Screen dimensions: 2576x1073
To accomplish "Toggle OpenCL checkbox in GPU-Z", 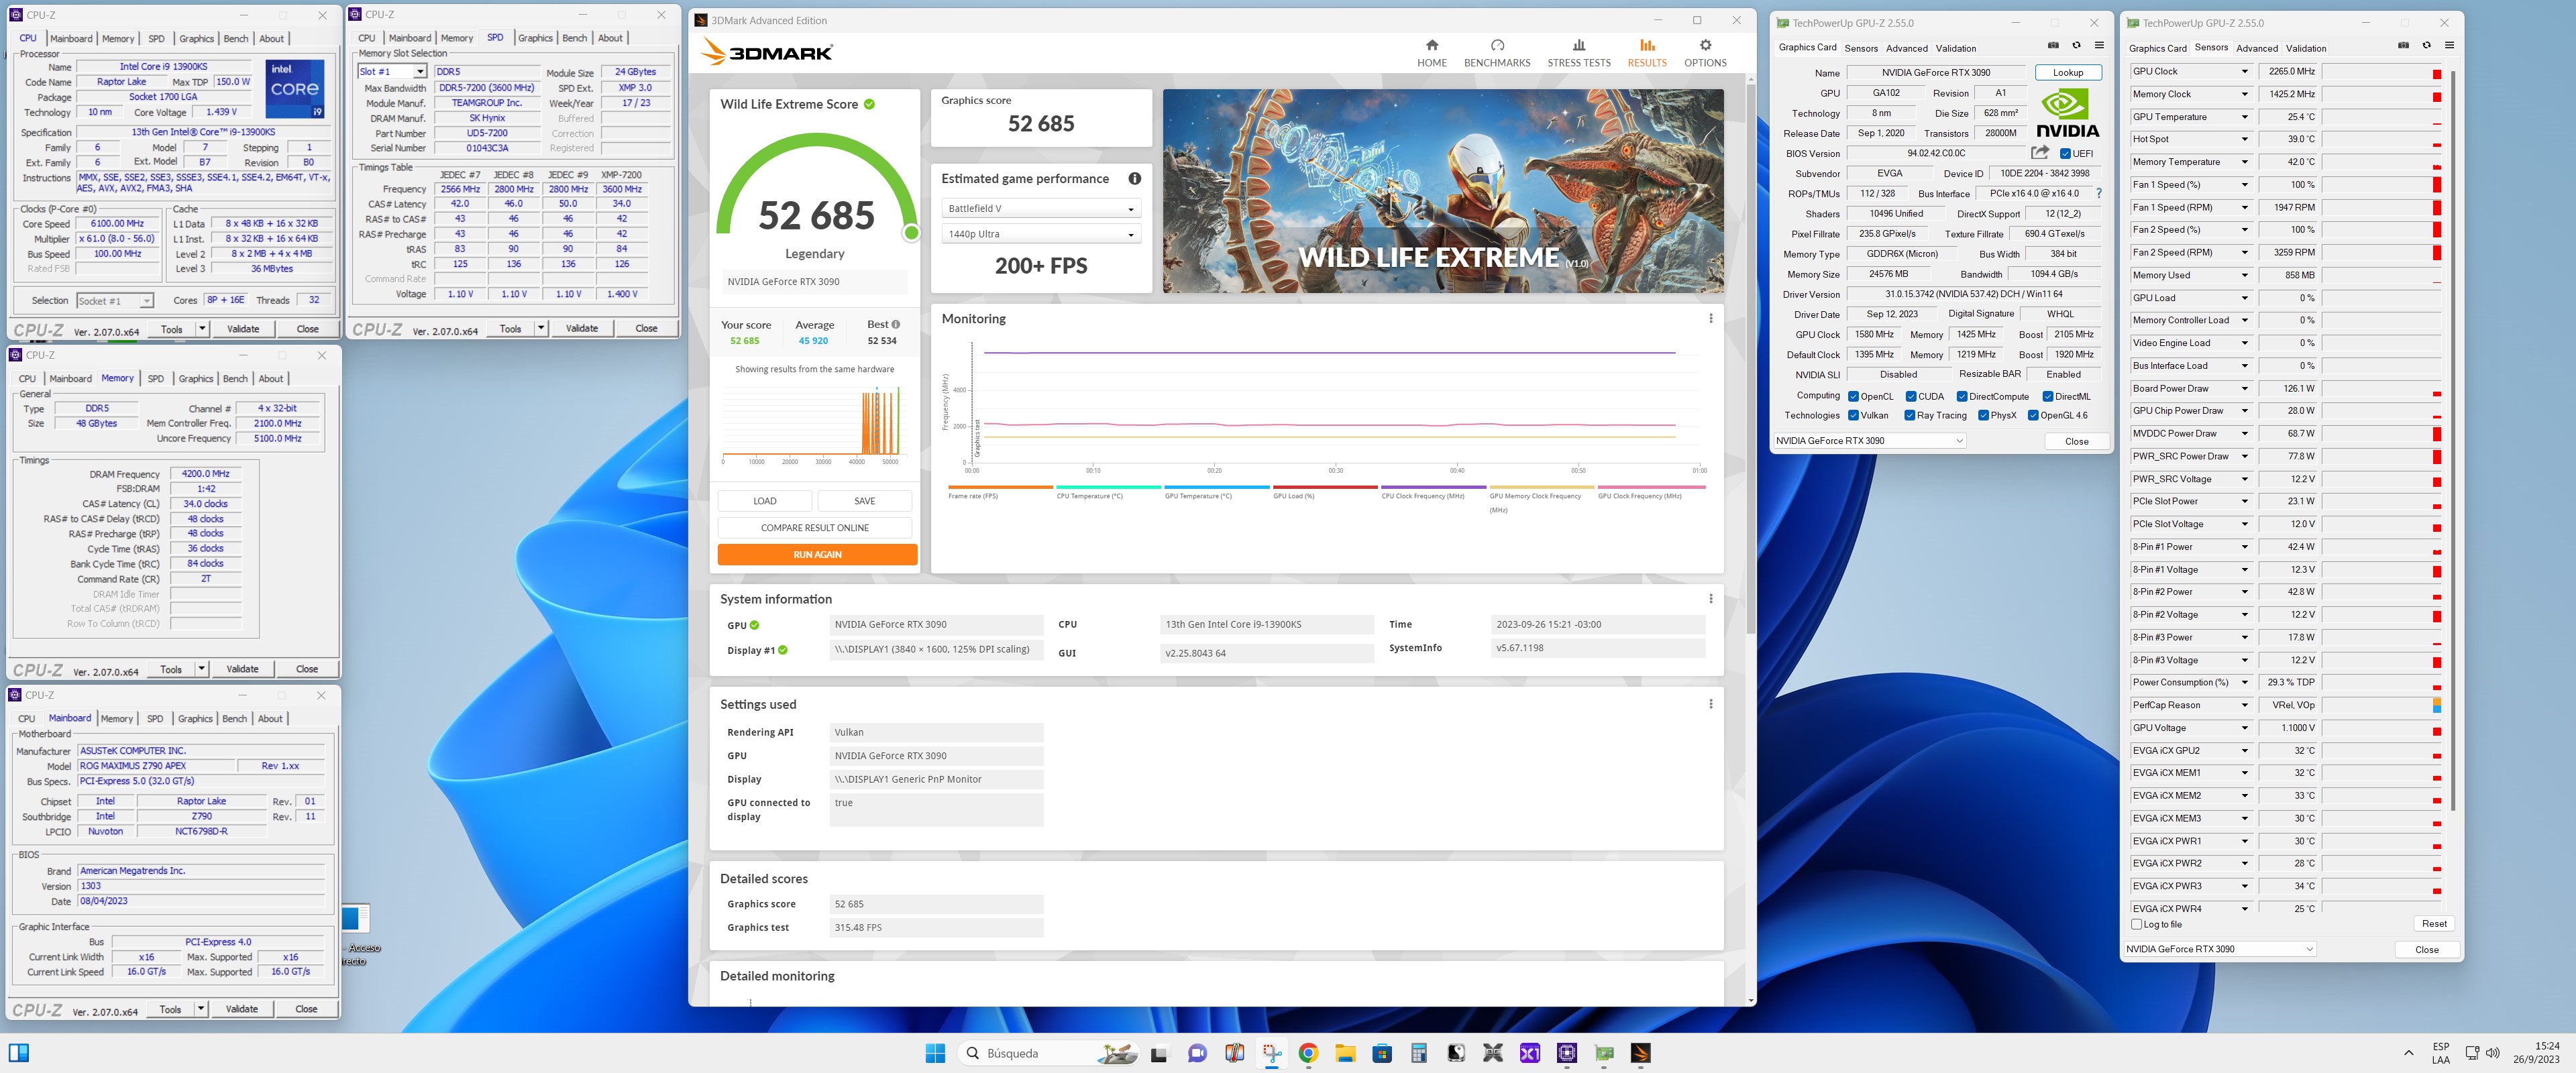I will (x=1853, y=397).
